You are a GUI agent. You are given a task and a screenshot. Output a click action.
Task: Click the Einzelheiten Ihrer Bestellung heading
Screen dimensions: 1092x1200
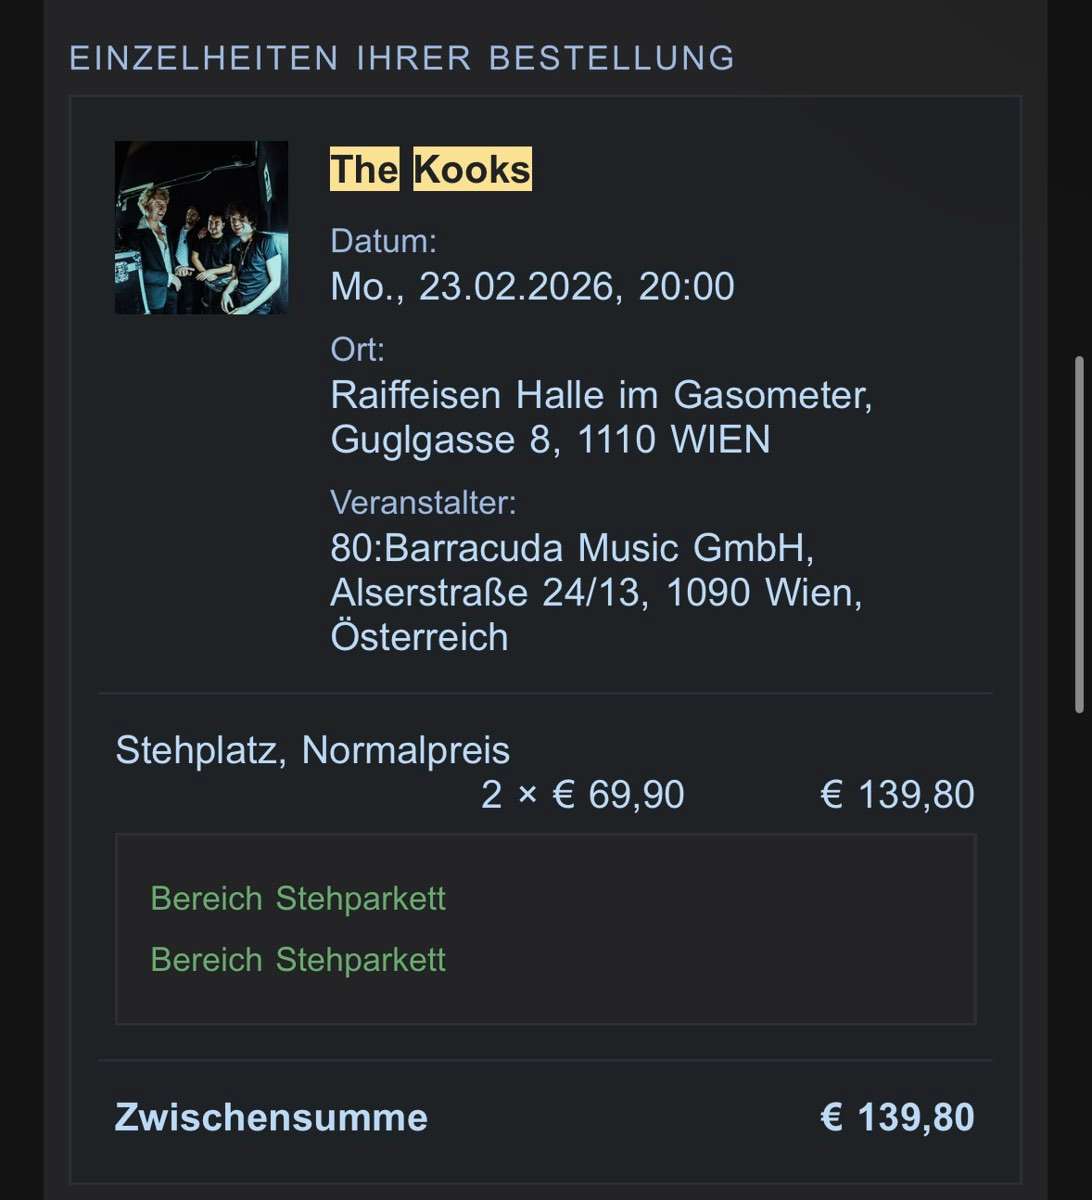tap(402, 58)
